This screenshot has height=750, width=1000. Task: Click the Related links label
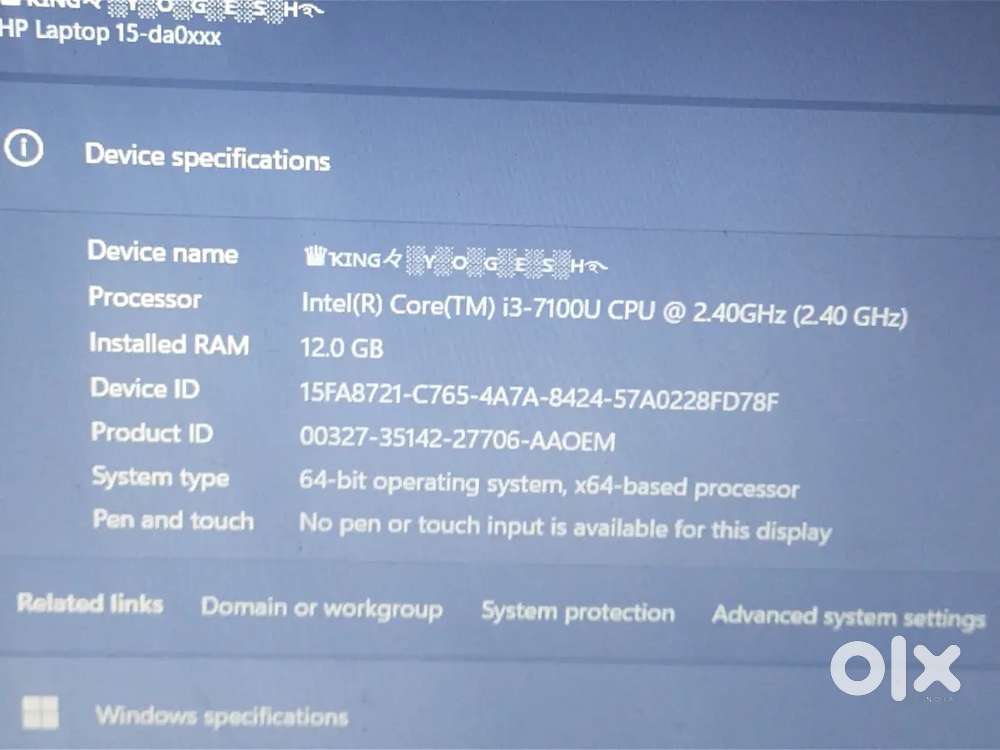coord(90,603)
